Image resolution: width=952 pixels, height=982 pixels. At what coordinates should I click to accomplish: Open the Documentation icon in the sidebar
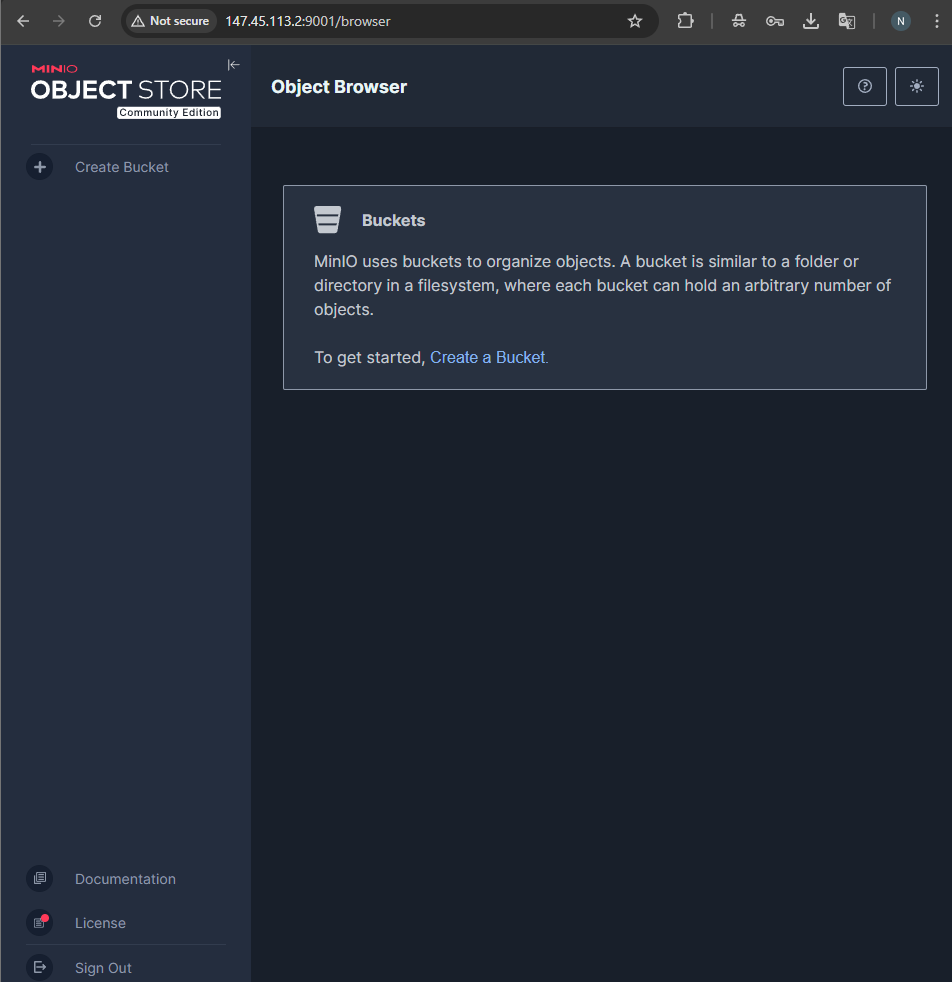tap(39, 878)
